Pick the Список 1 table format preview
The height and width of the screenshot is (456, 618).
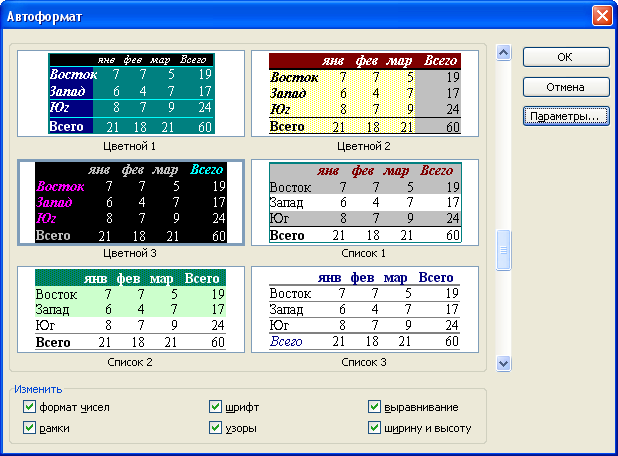point(365,203)
